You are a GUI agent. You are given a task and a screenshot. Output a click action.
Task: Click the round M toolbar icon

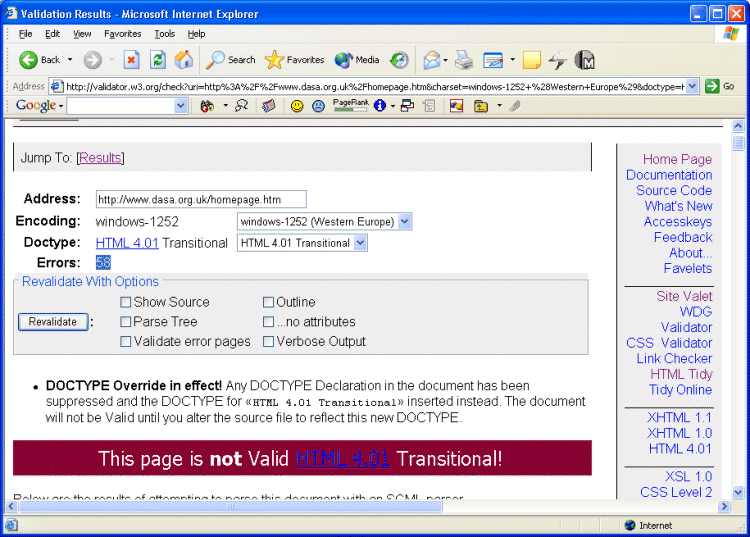pos(584,60)
